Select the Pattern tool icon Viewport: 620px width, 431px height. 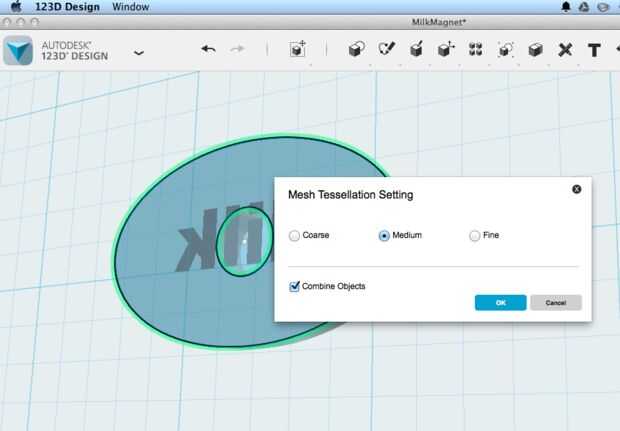[x=476, y=50]
